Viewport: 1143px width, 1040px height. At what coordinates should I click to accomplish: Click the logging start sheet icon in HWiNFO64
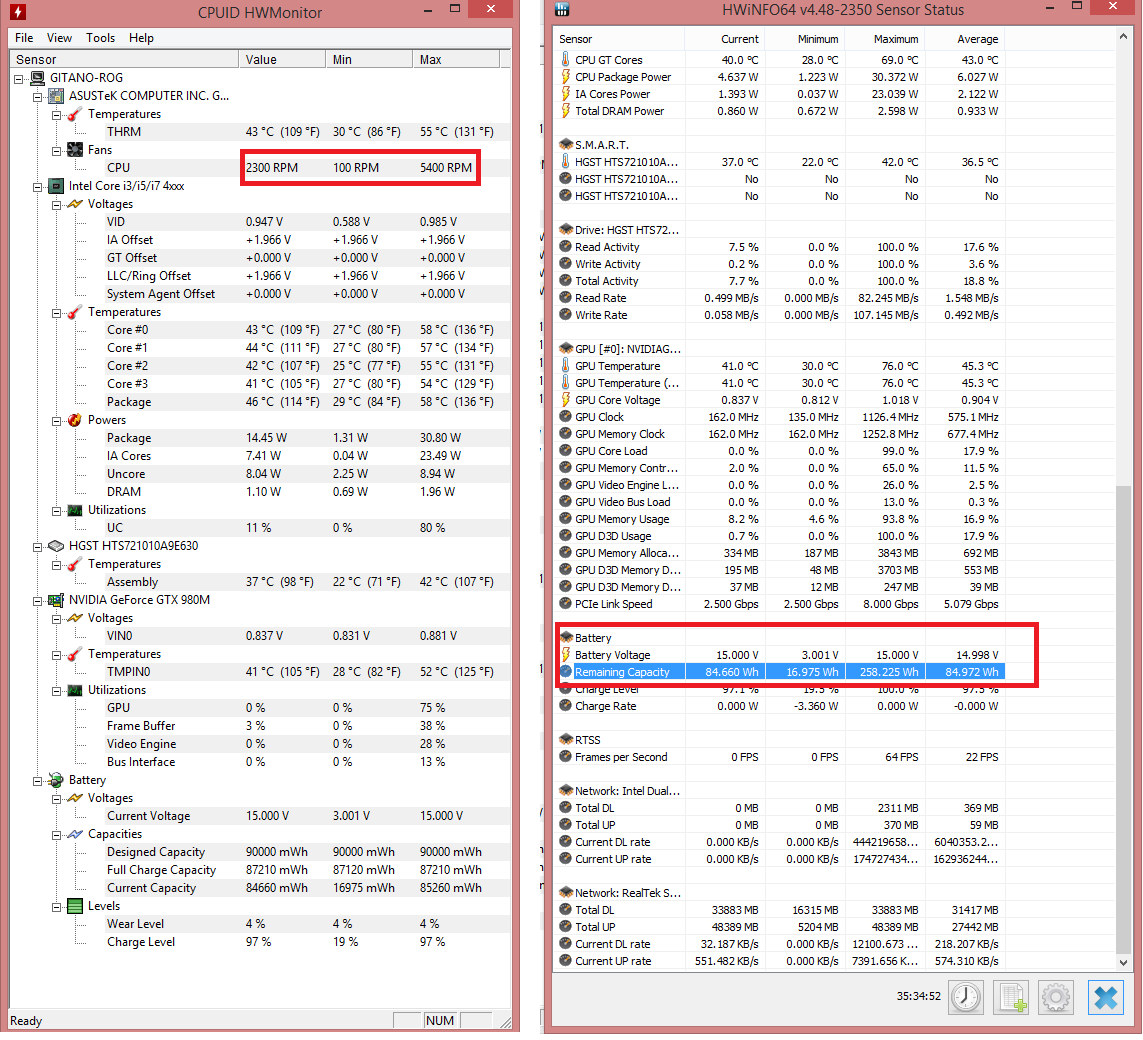click(x=1011, y=998)
